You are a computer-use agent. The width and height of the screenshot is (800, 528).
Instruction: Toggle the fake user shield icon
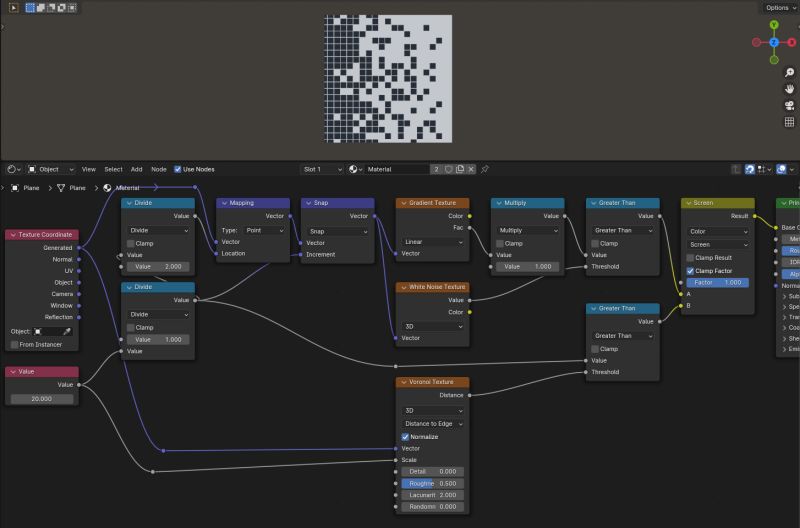[x=448, y=169]
